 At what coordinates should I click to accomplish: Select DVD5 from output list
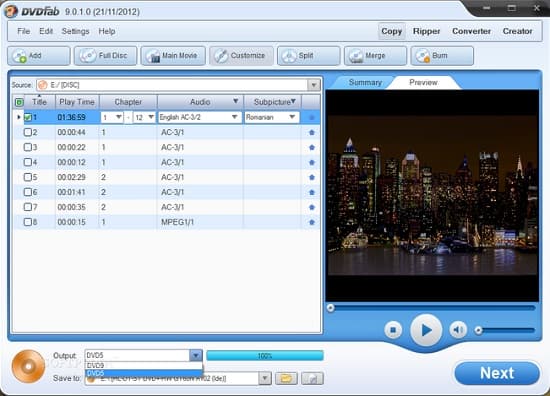point(144,373)
